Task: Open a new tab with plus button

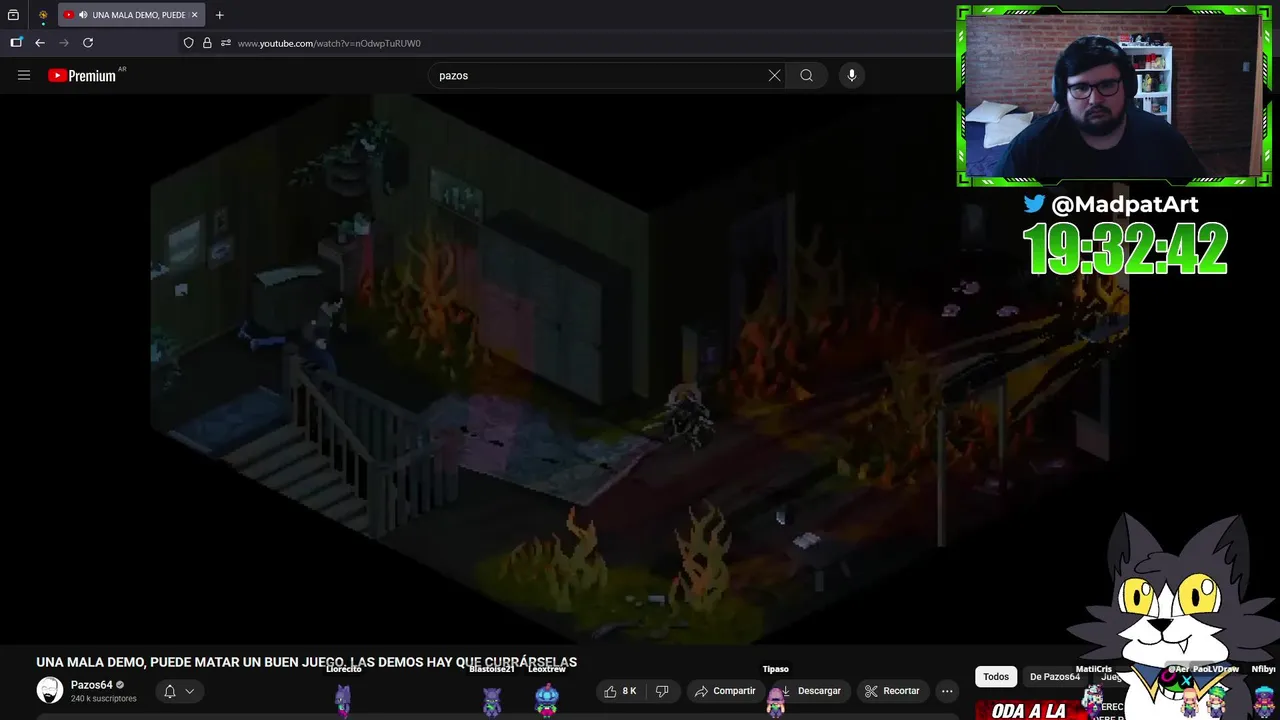Action: [x=219, y=15]
